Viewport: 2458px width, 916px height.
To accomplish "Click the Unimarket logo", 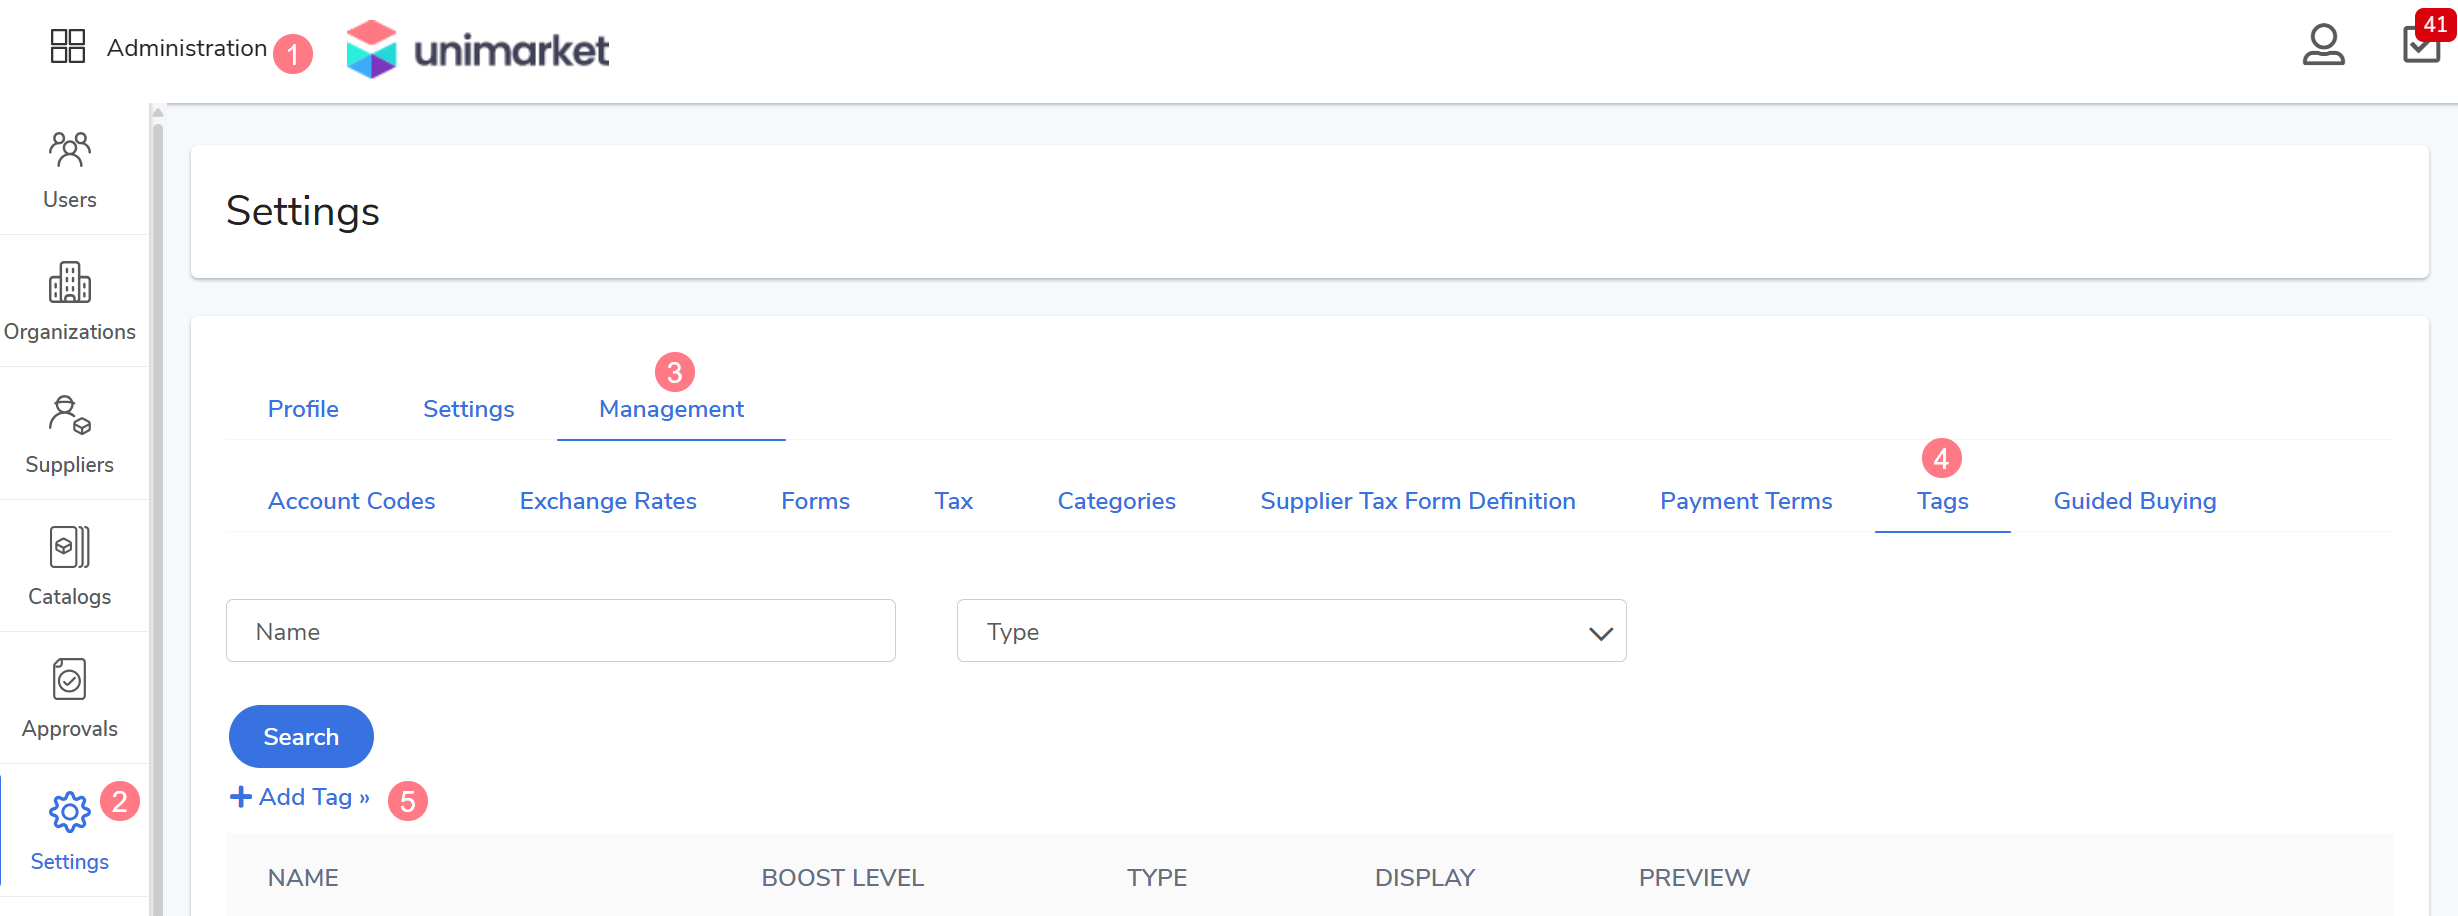I will [x=477, y=49].
